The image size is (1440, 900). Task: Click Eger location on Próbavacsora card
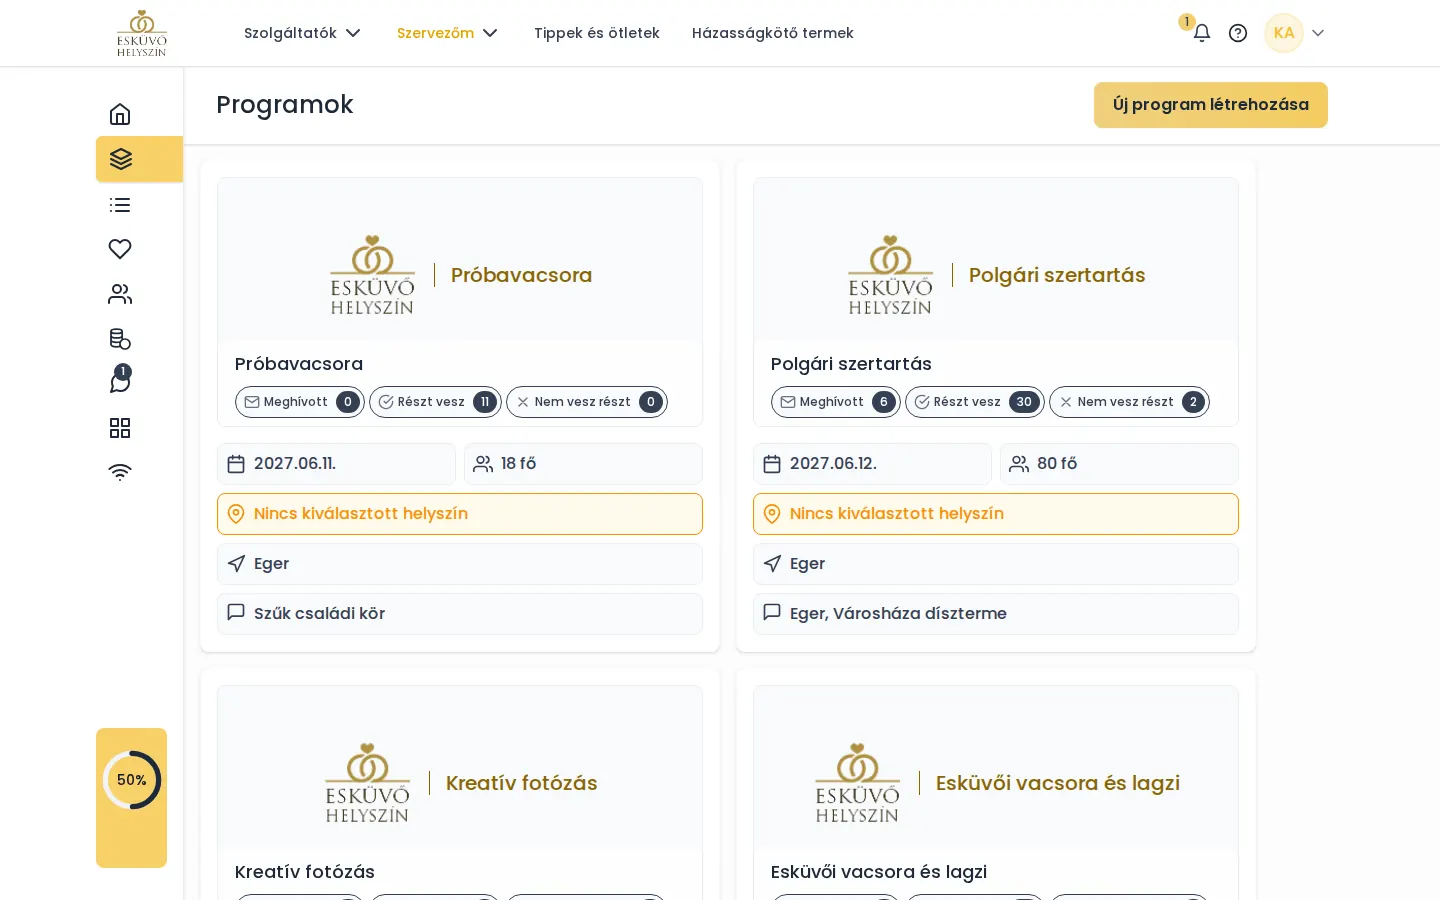[460, 564]
